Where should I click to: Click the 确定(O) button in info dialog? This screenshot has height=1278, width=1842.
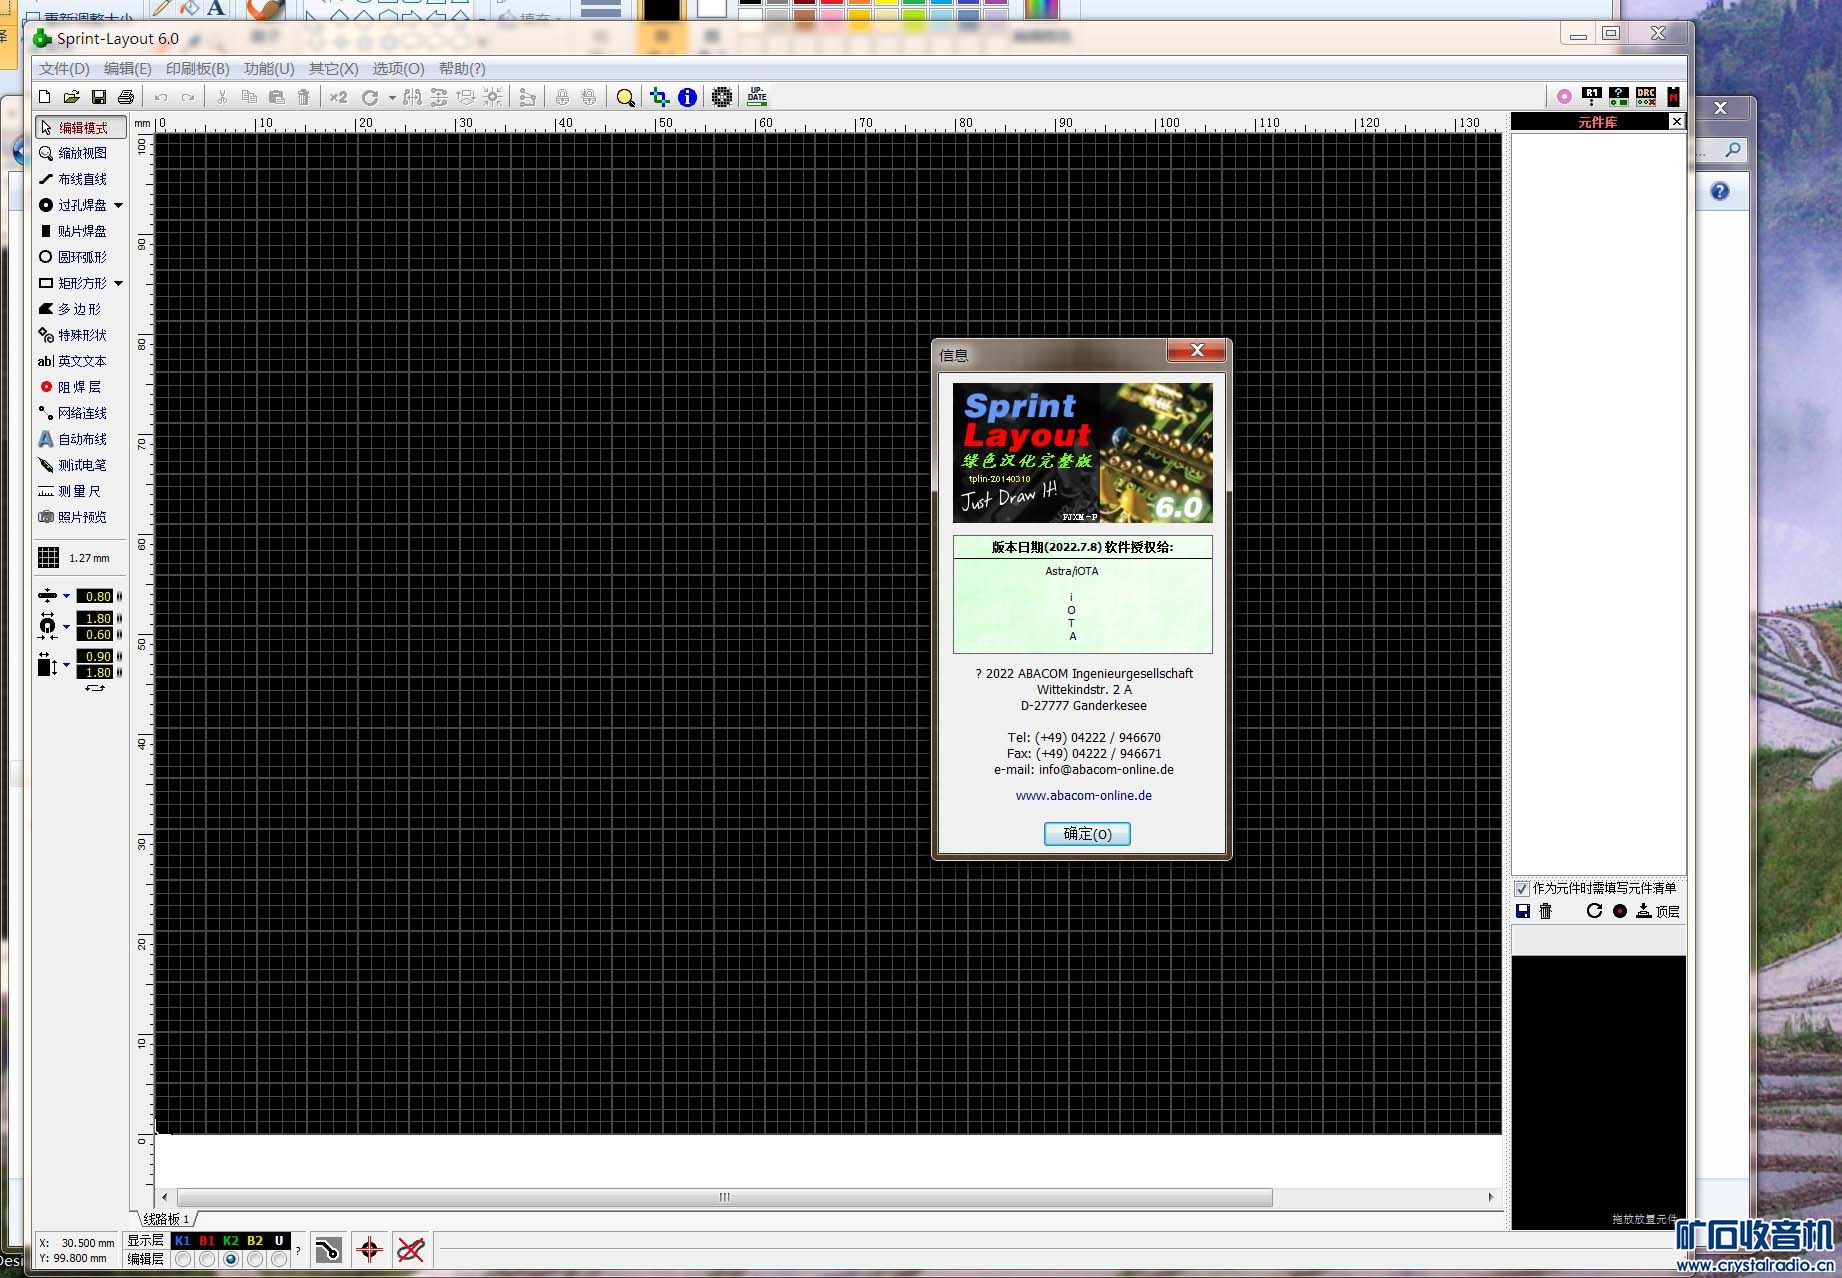pyautogui.click(x=1086, y=834)
